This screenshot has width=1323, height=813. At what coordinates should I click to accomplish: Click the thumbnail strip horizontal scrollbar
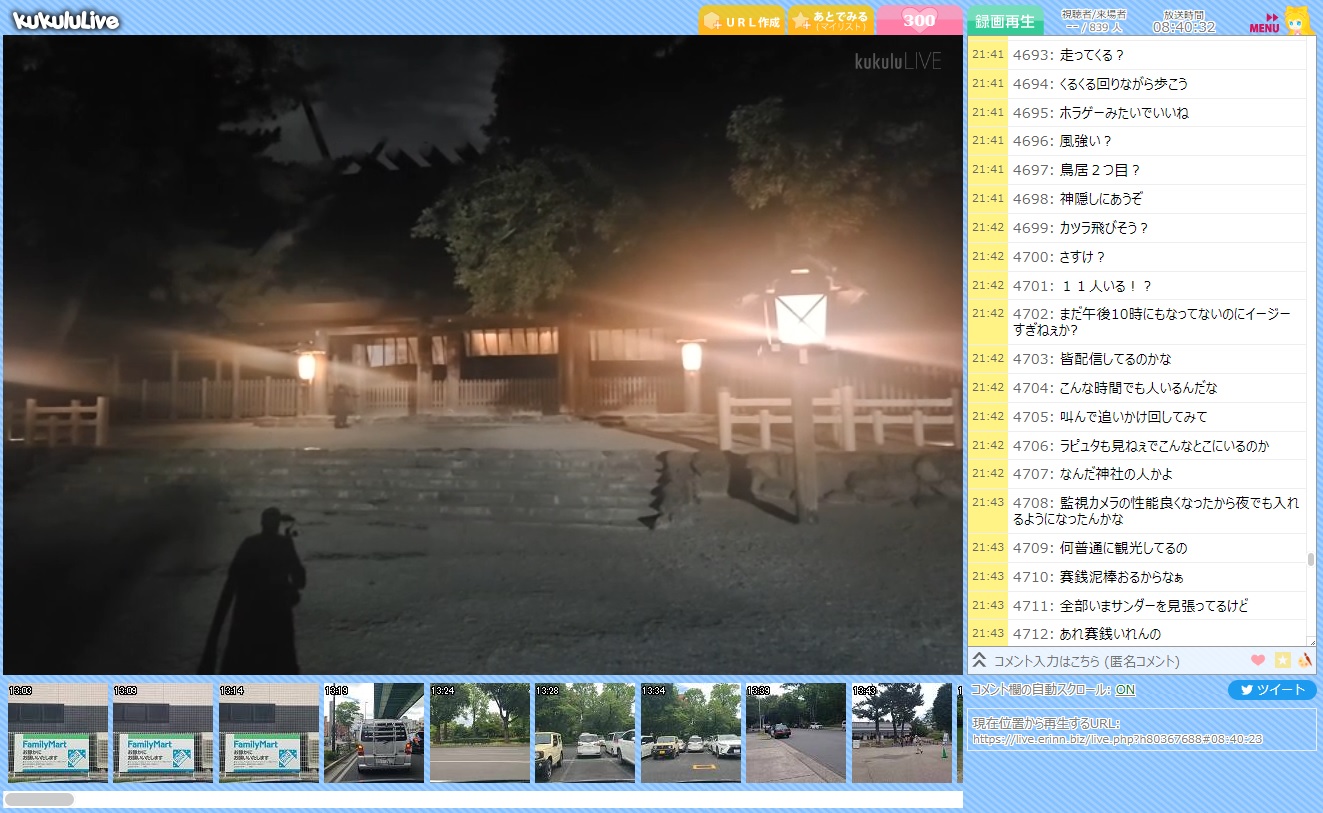40,799
